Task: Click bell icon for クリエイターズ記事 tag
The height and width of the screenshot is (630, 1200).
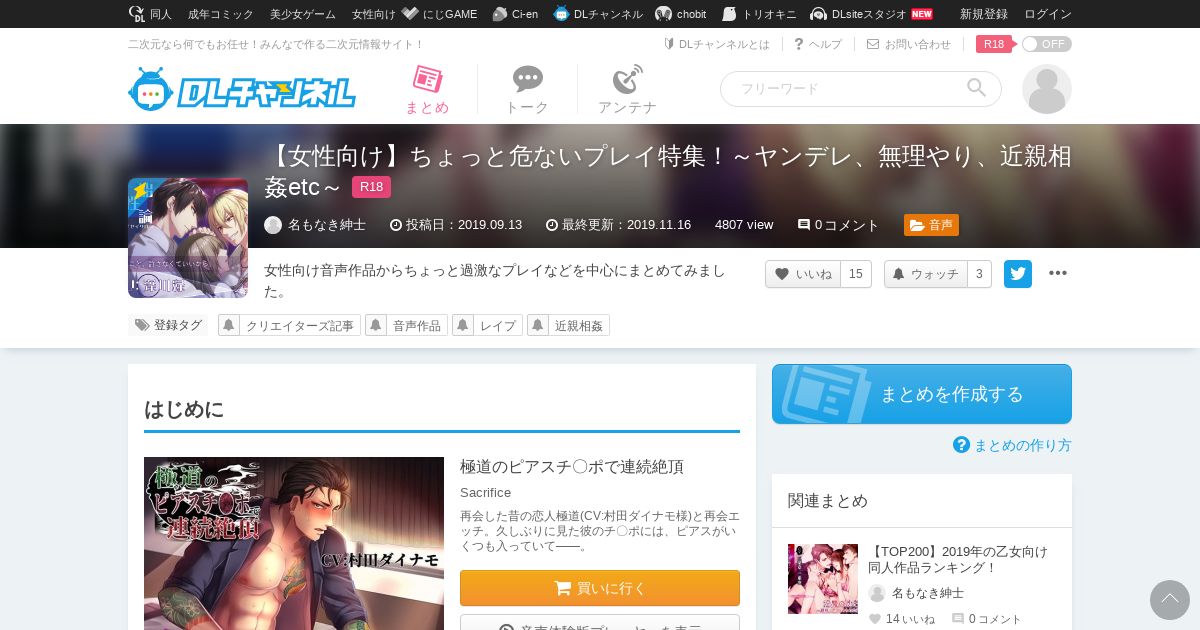Action: click(229, 325)
